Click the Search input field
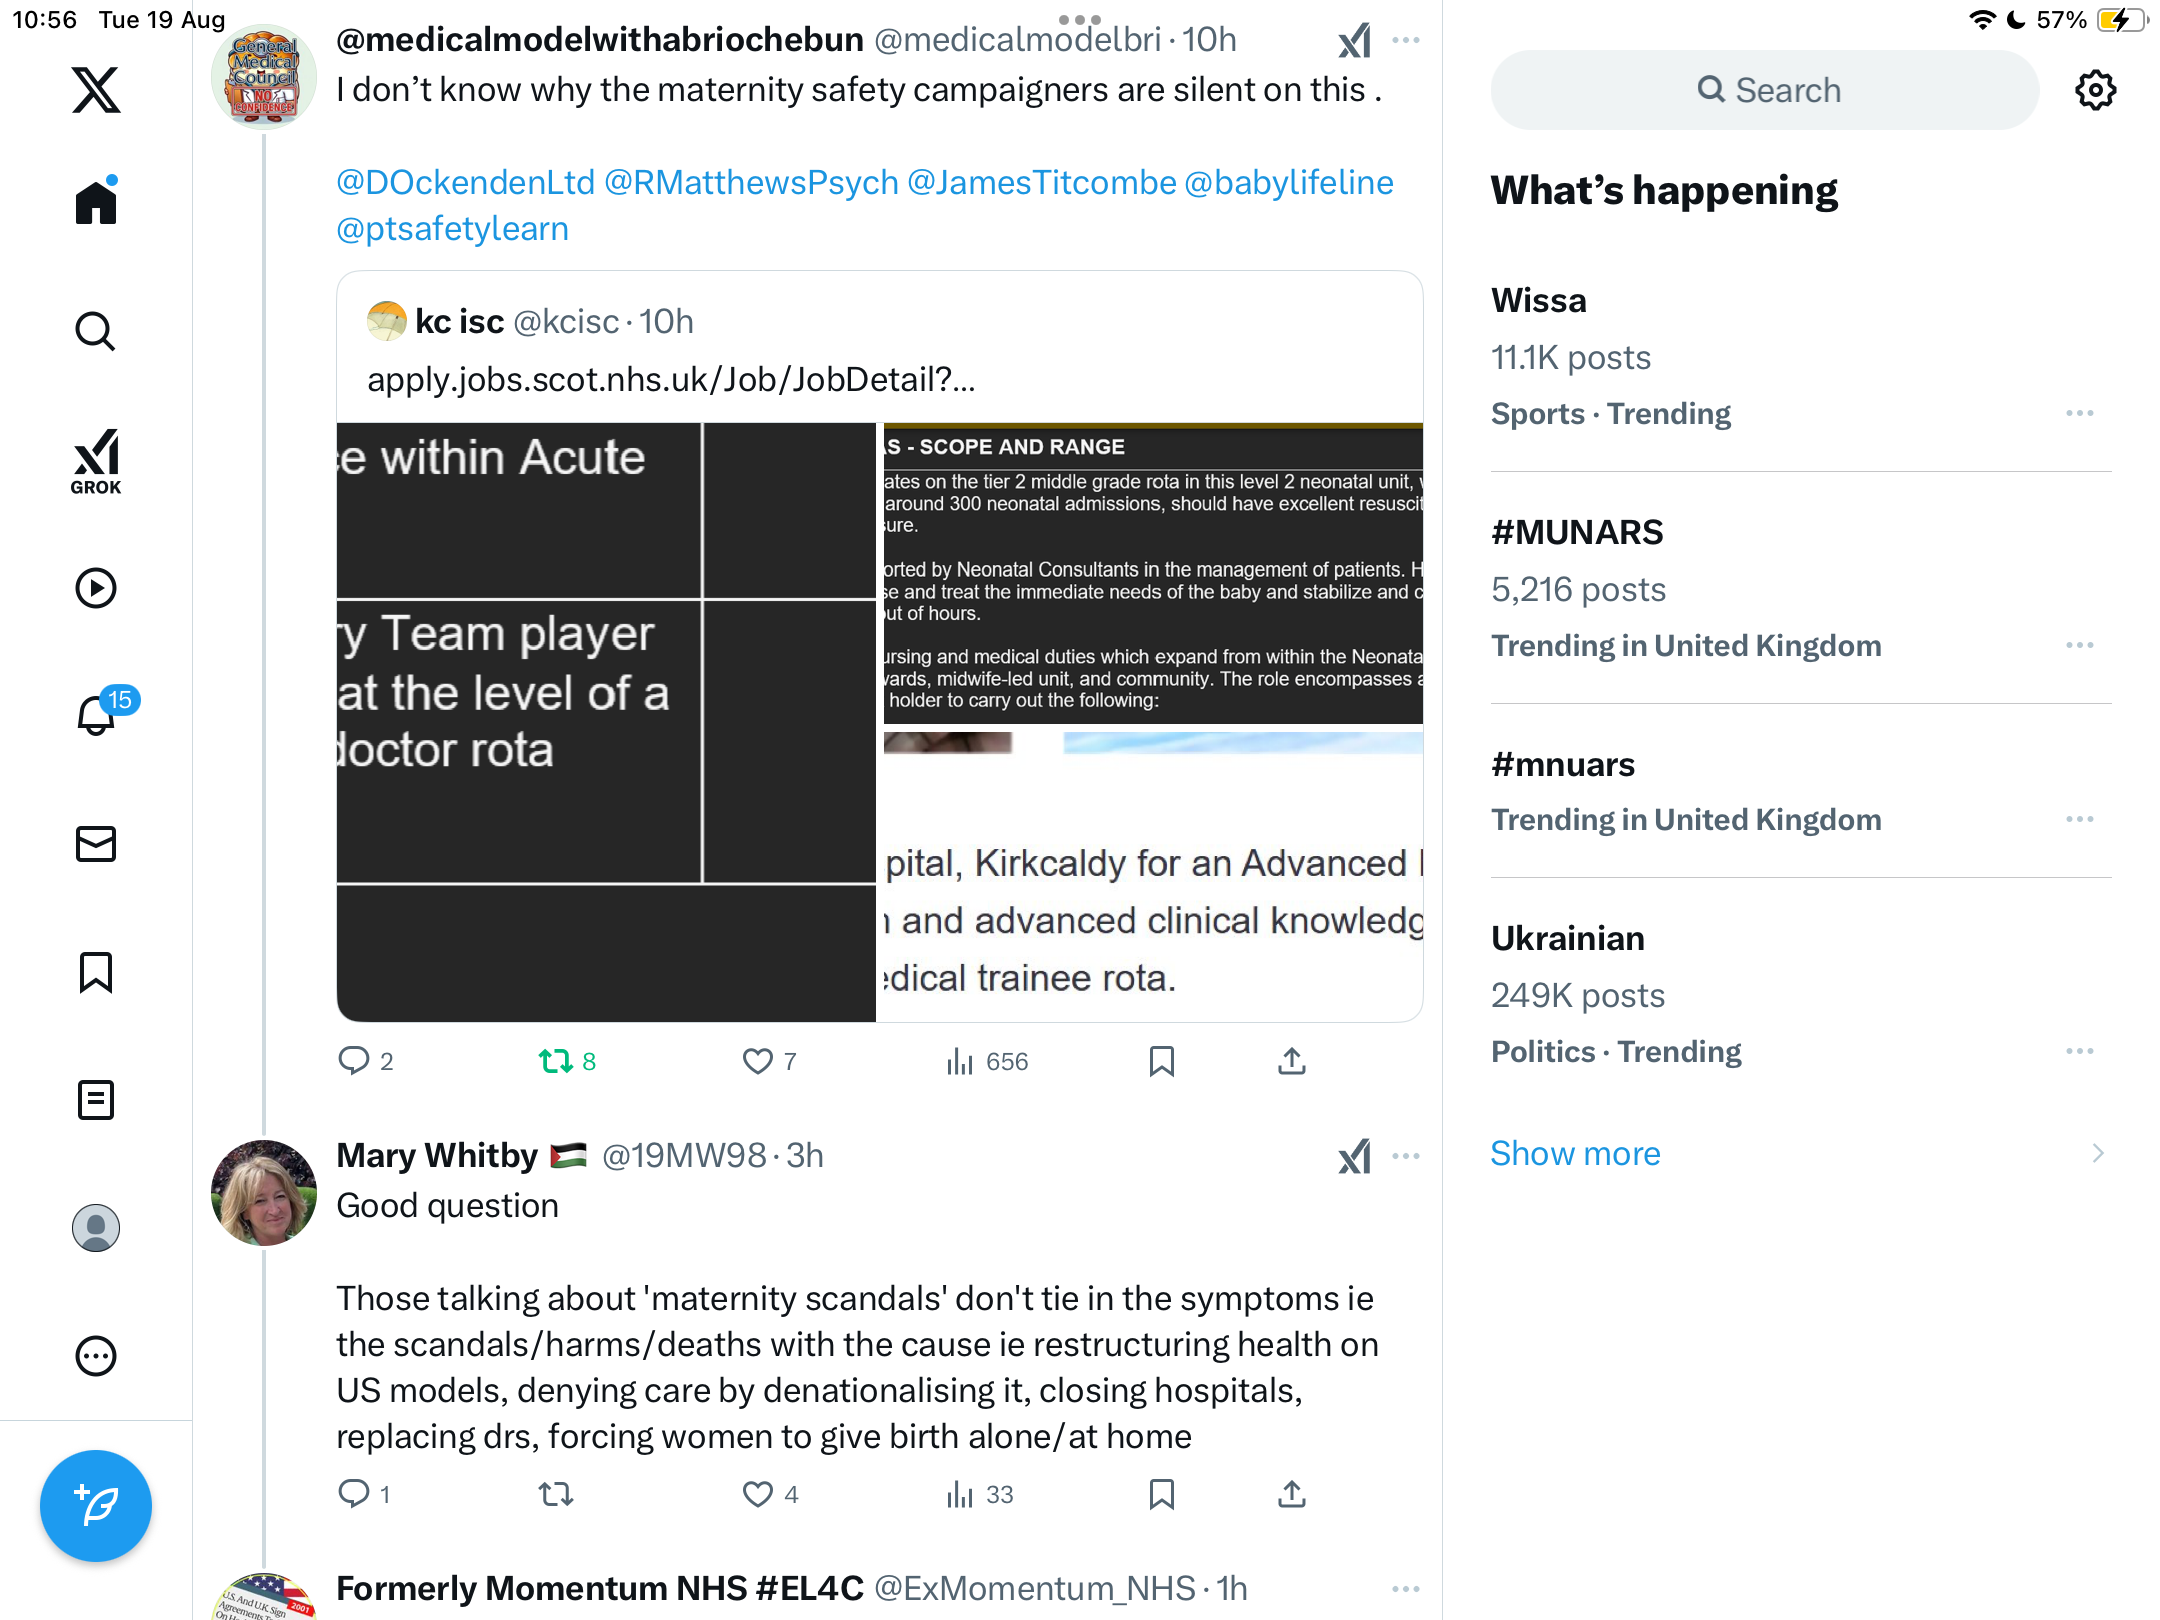This screenshot has width=2160, height=1620. tap(1765, 90)
